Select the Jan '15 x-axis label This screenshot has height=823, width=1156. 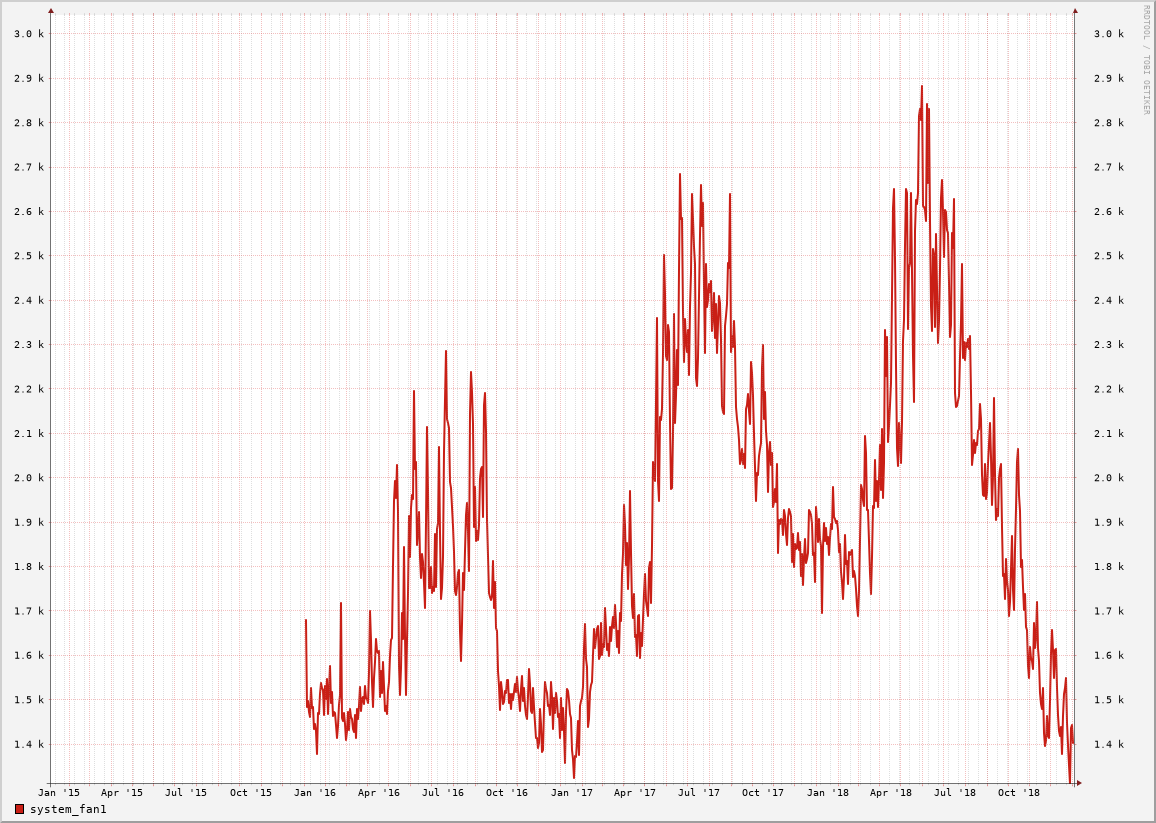[x=59, y=793]
